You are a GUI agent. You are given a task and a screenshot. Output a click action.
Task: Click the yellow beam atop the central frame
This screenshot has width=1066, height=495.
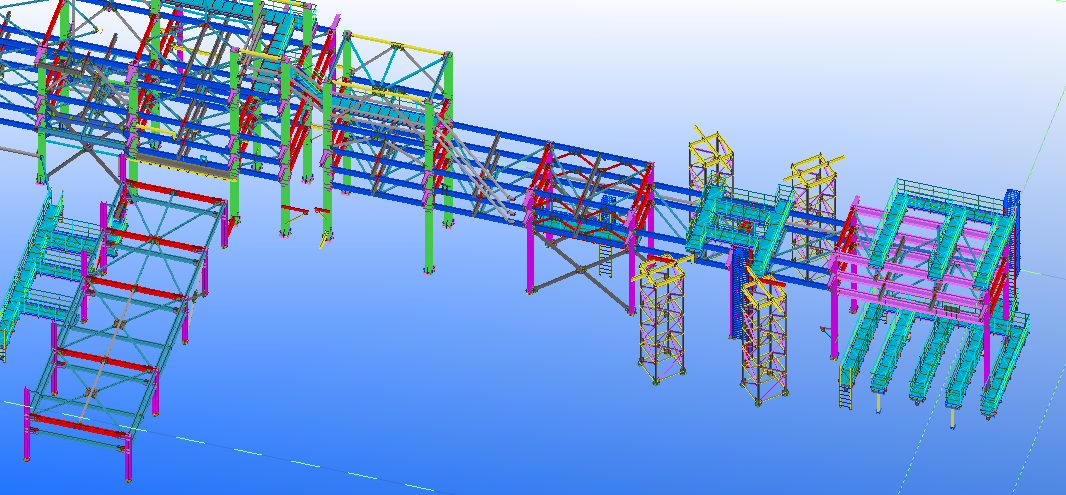pos(398,47)
